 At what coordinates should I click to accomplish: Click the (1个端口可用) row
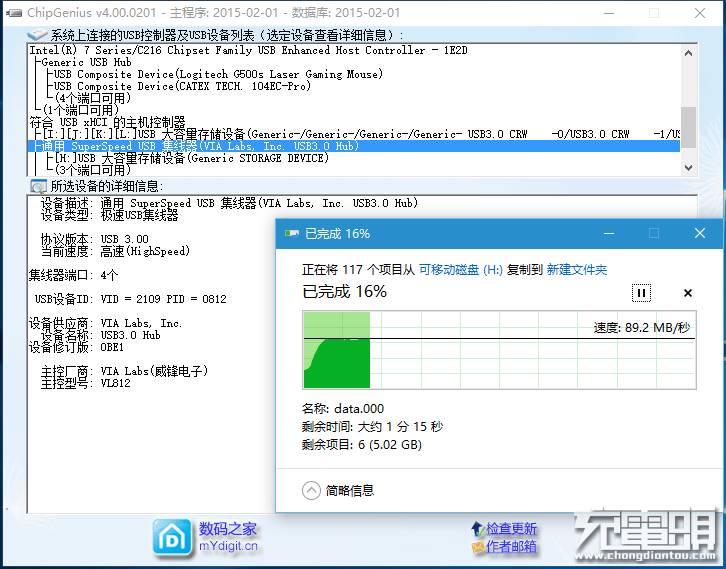(x=81, y=110)
